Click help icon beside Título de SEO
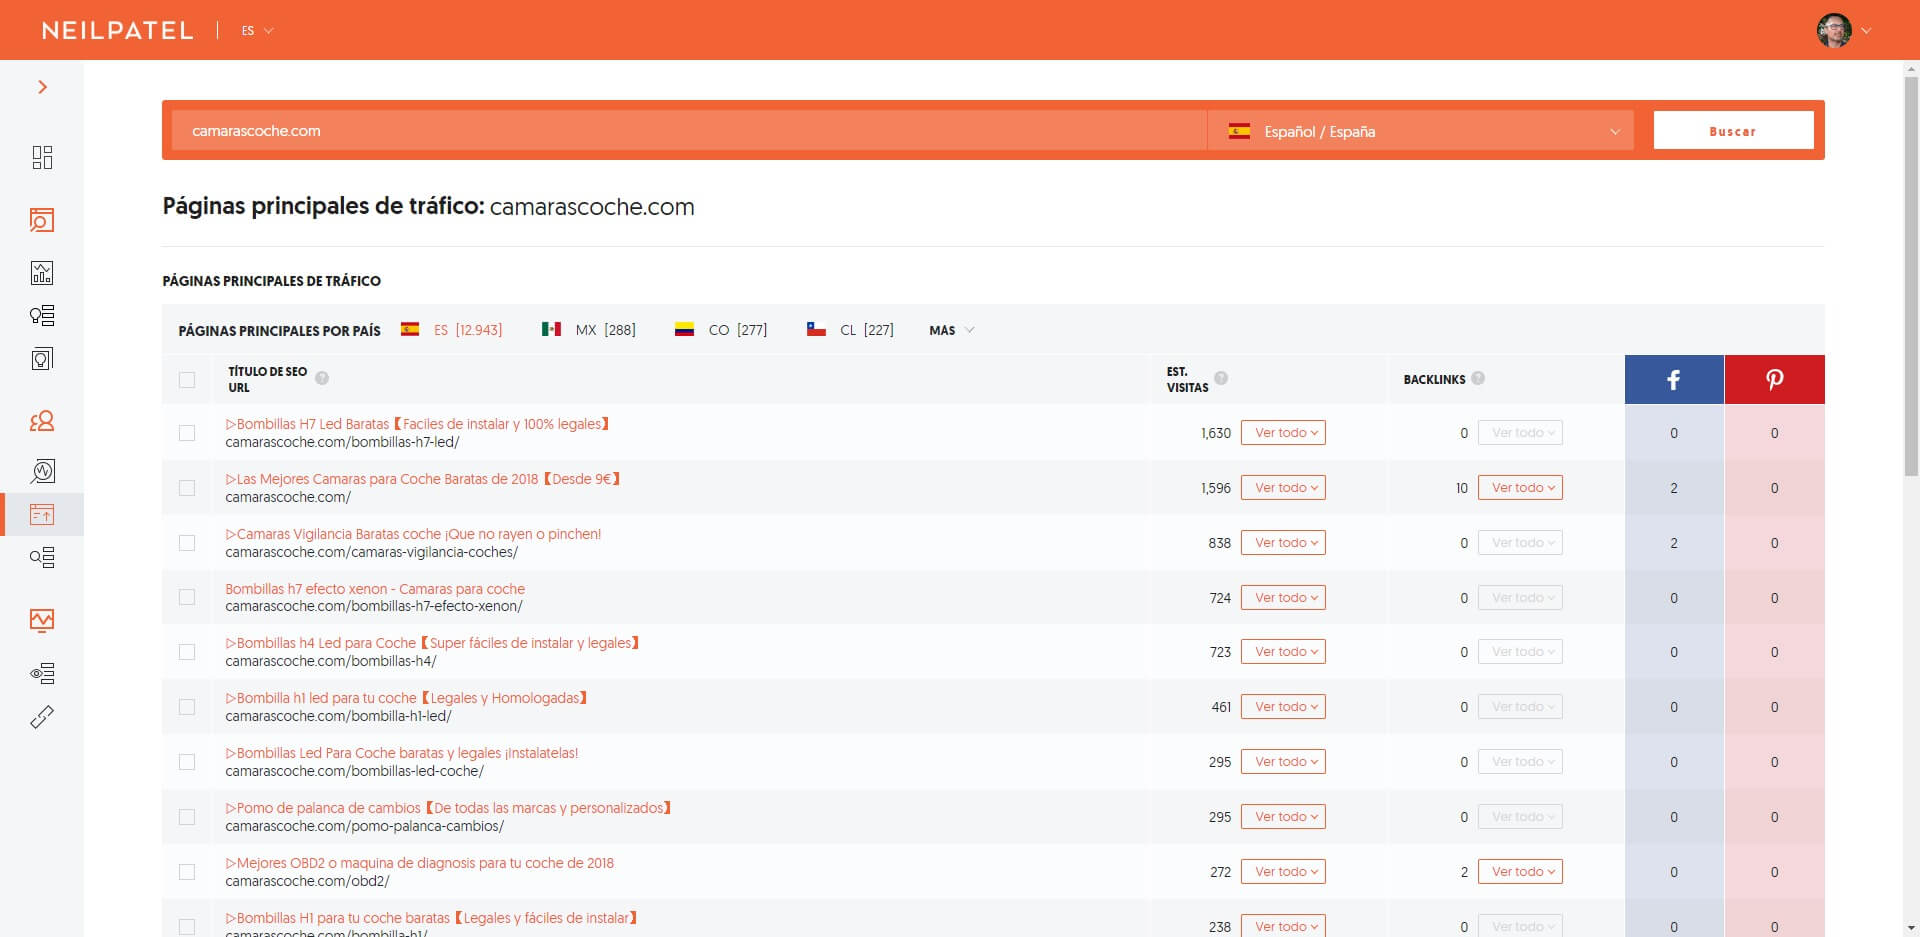 click(x=322, y=378)
